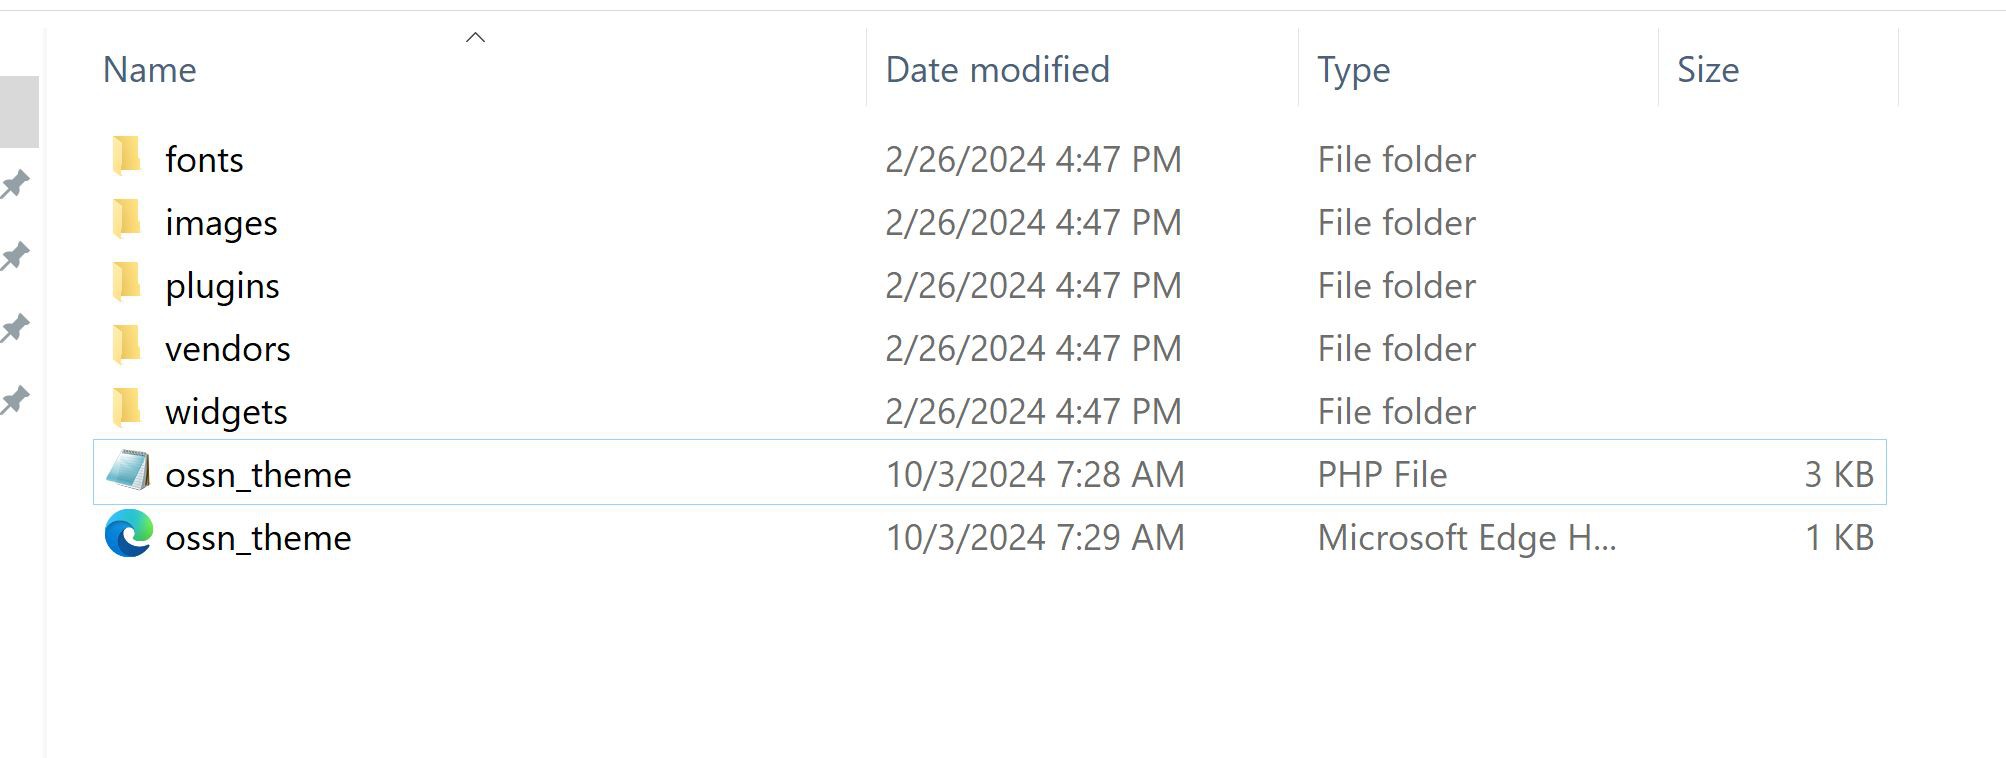Click the bottommost pin icon in sidebar
Screen dimensions: 2006x758
click(15, 401)
